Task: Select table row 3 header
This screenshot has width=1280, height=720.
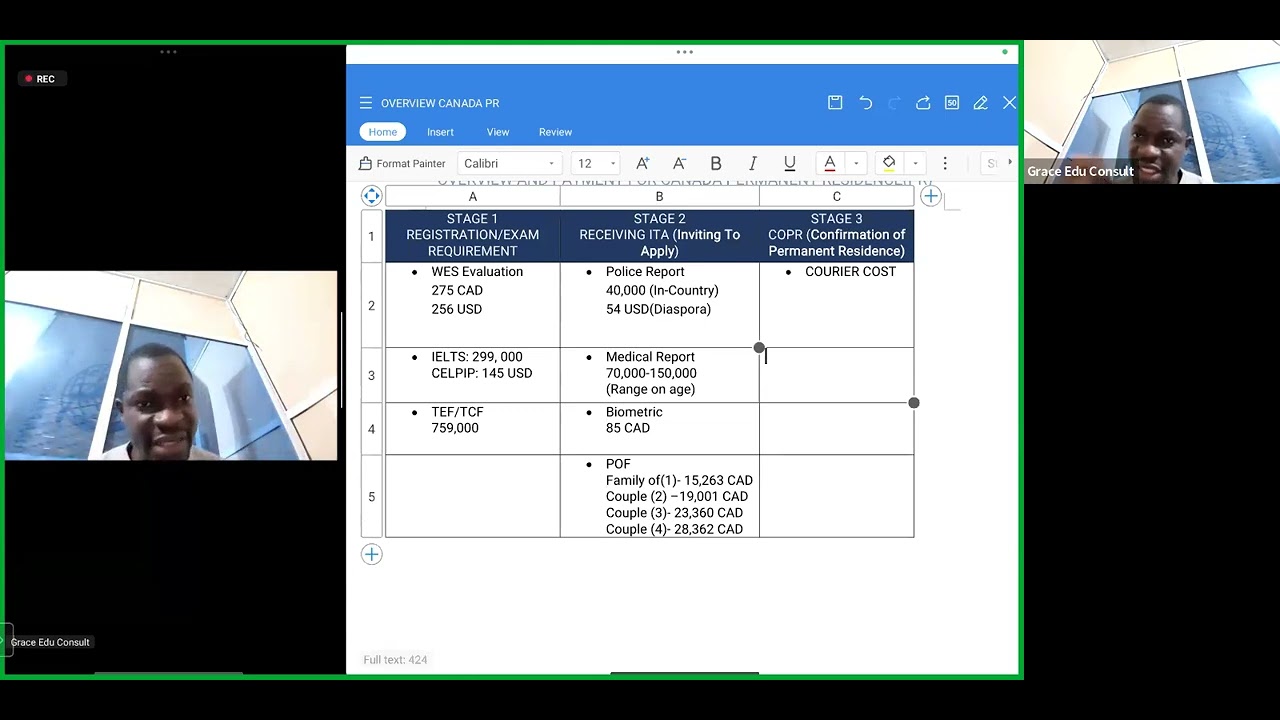Action: pos(372,375)
